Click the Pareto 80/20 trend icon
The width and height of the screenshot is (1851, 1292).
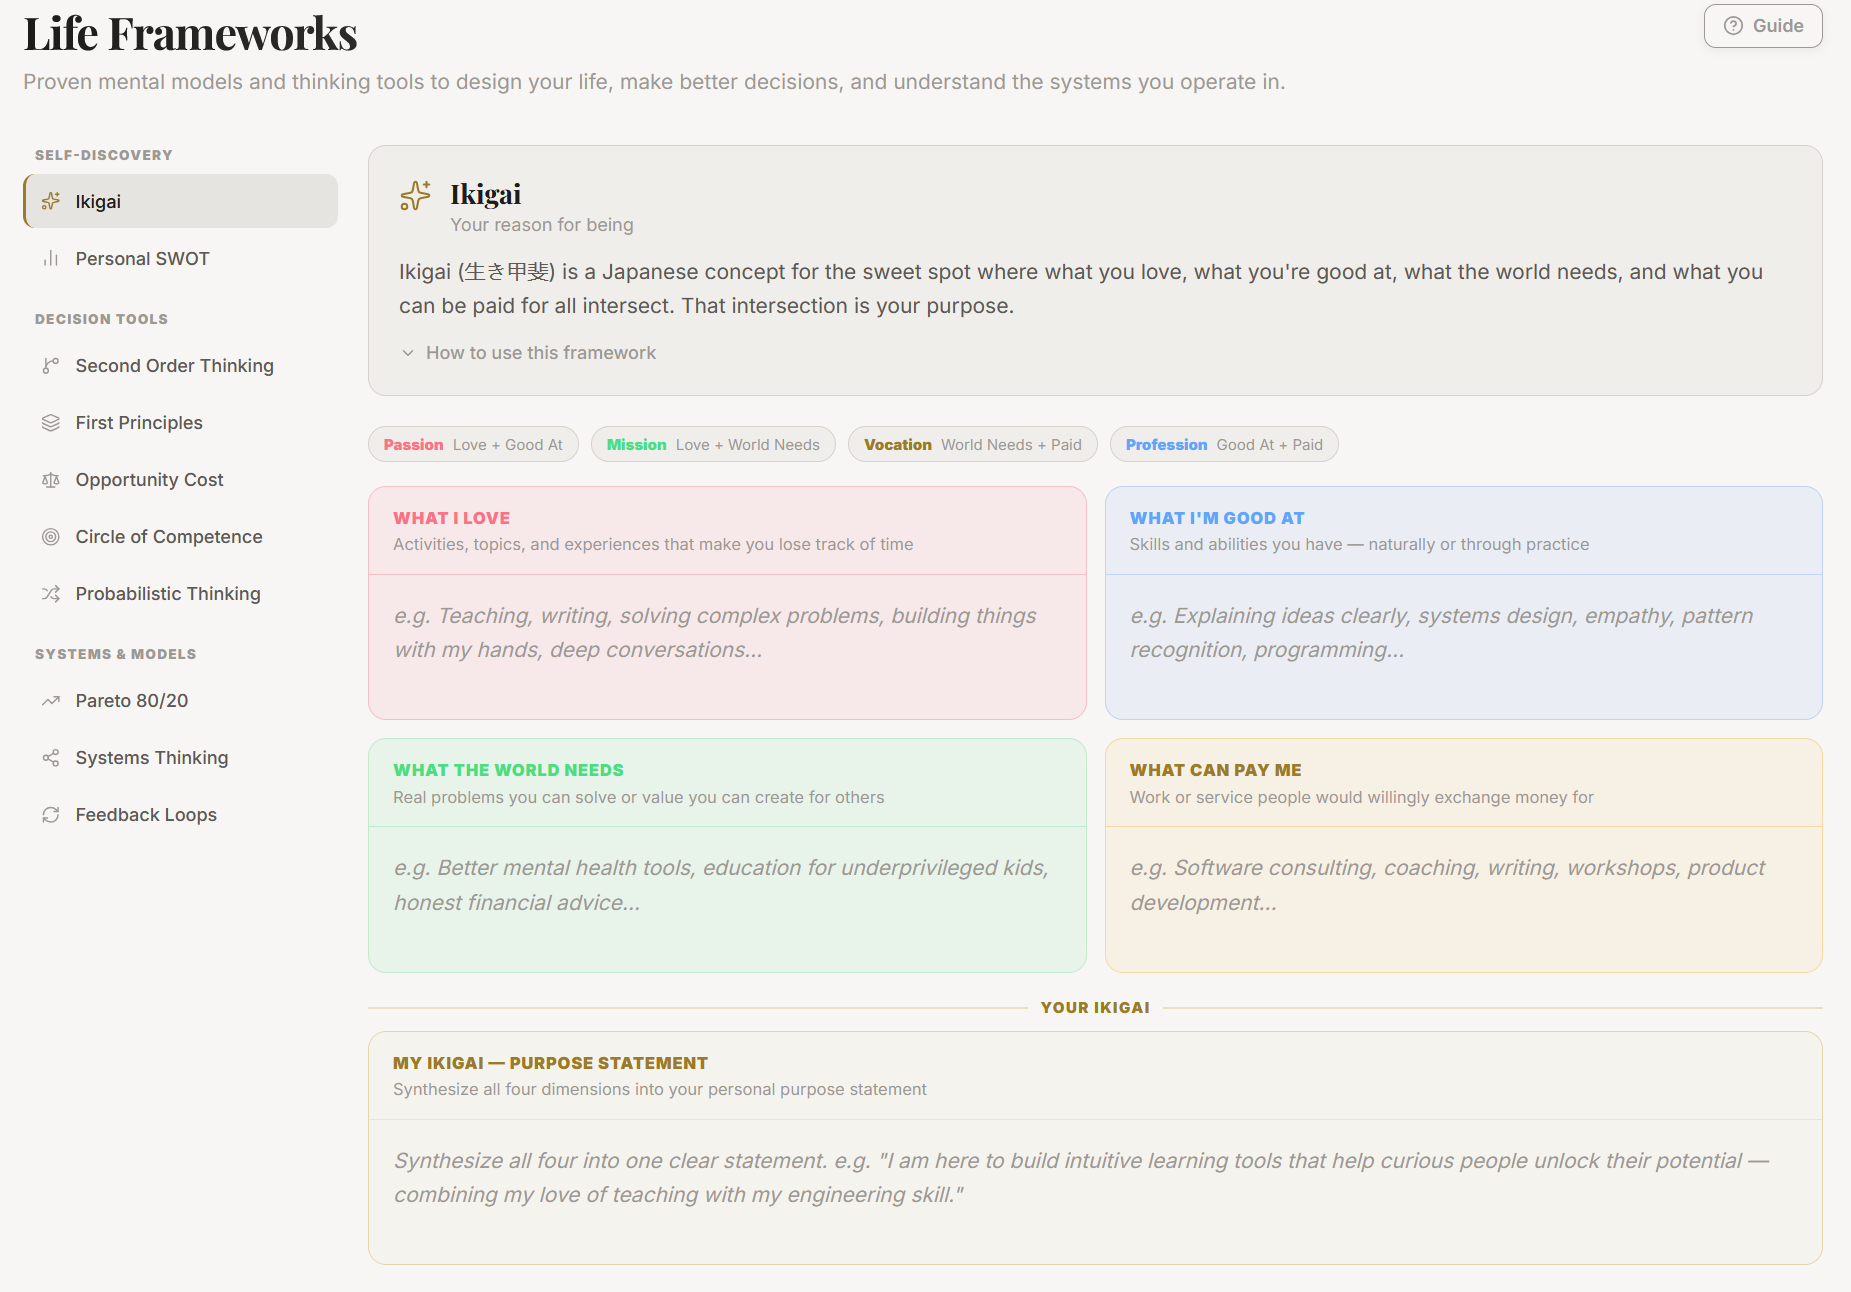pyautogui.click(x=51, y=700)
